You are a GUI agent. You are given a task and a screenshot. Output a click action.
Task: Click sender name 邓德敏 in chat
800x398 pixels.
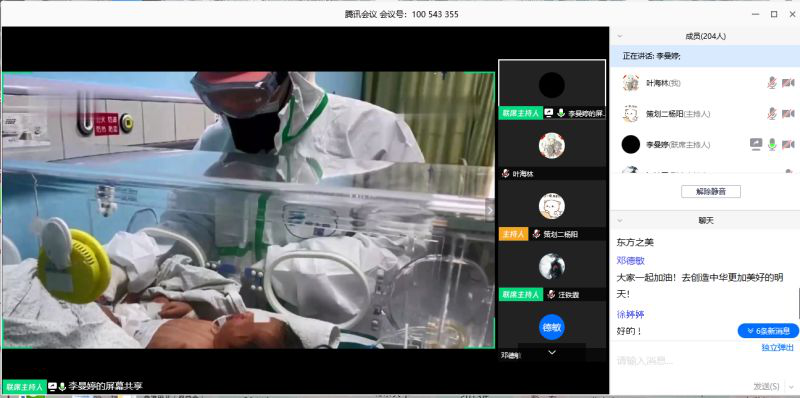[x=631, y=261]
